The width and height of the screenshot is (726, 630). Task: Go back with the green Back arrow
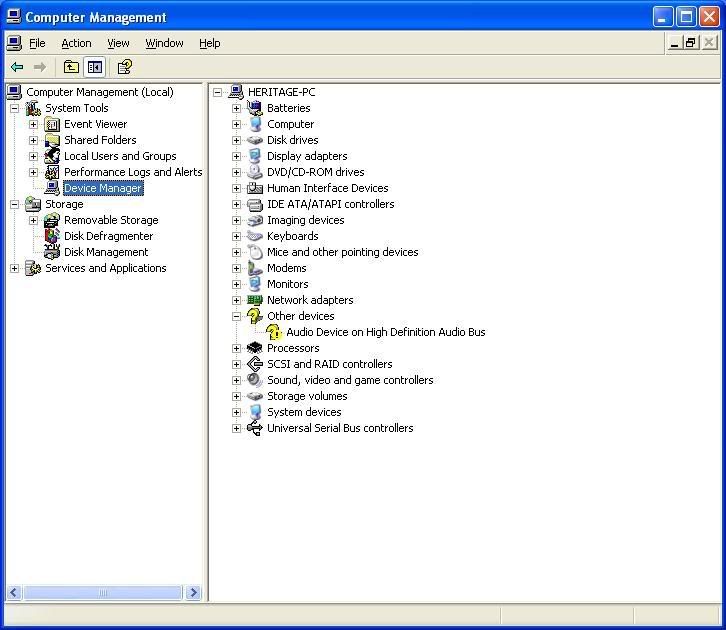[17, 67]
